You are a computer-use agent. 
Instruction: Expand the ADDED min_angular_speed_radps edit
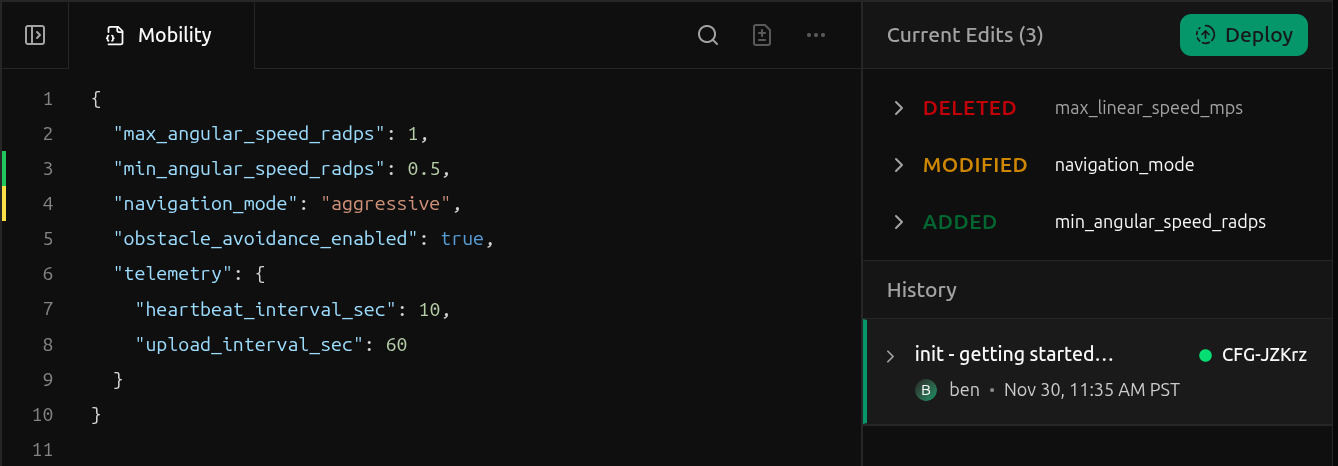point(898,222)
